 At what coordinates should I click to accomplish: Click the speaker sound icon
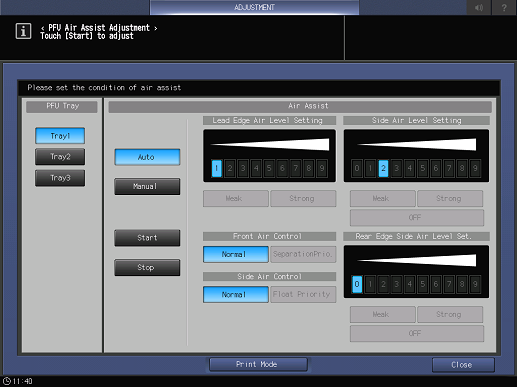point(479,7)
